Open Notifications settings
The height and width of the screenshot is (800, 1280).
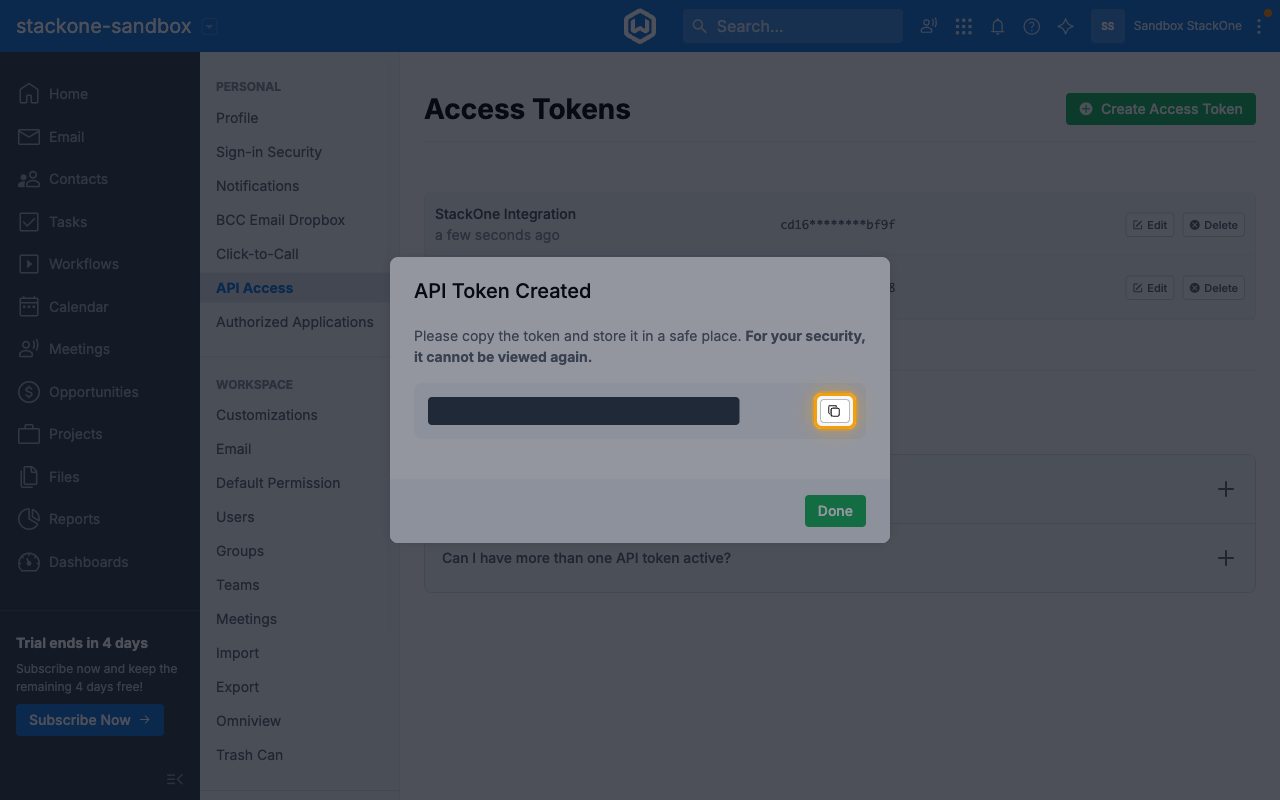(258, 186)
